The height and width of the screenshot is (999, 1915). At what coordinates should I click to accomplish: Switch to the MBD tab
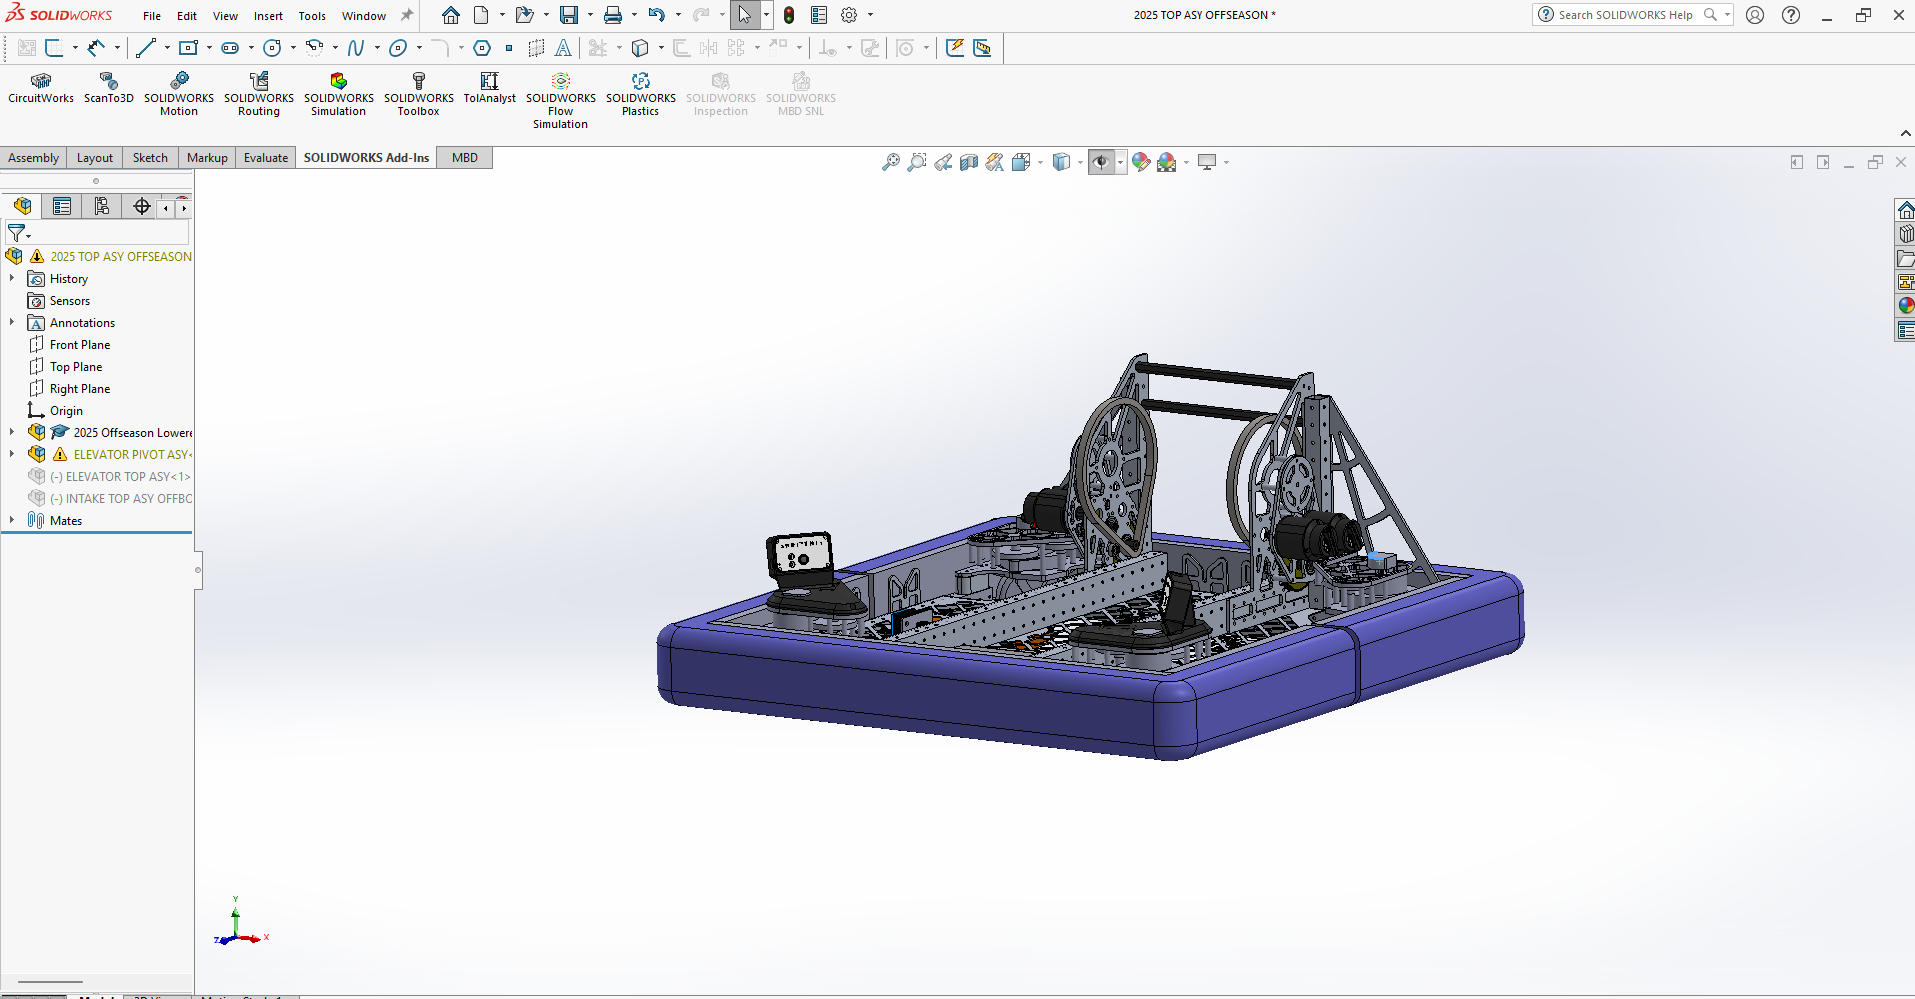coord(465,158)
